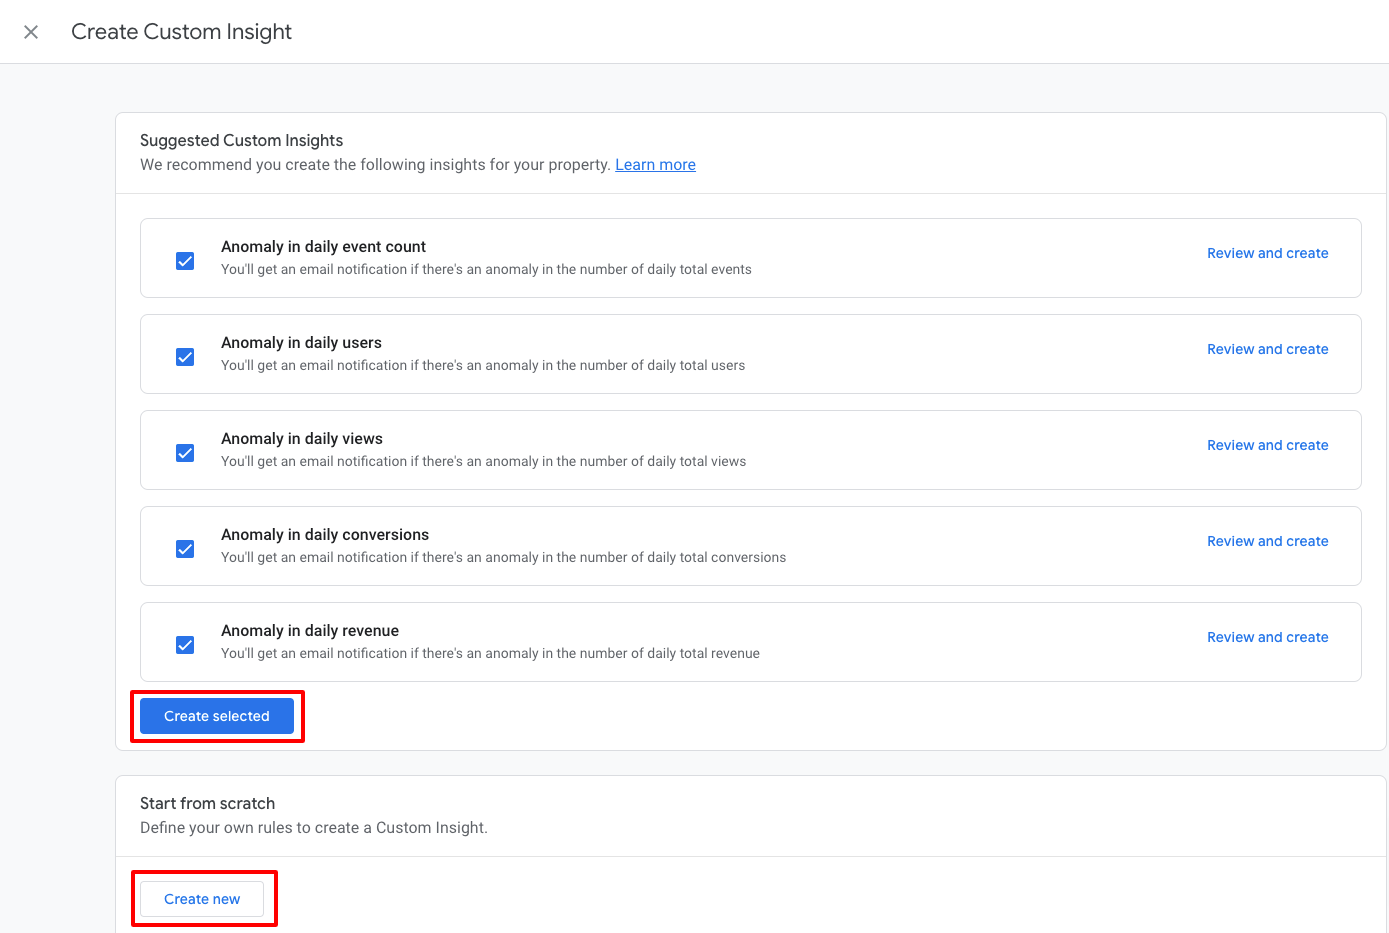Untick the Anomaly in daily revenue checkbox
The width and height of the screenshot is (1389, 933).
(x=185, y=645)
